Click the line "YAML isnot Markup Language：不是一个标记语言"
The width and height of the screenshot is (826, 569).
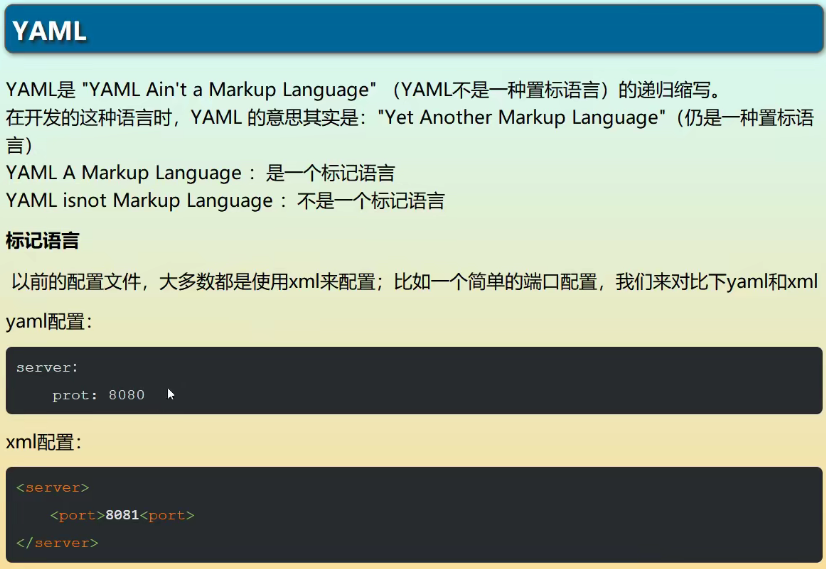tap(225, 201)
